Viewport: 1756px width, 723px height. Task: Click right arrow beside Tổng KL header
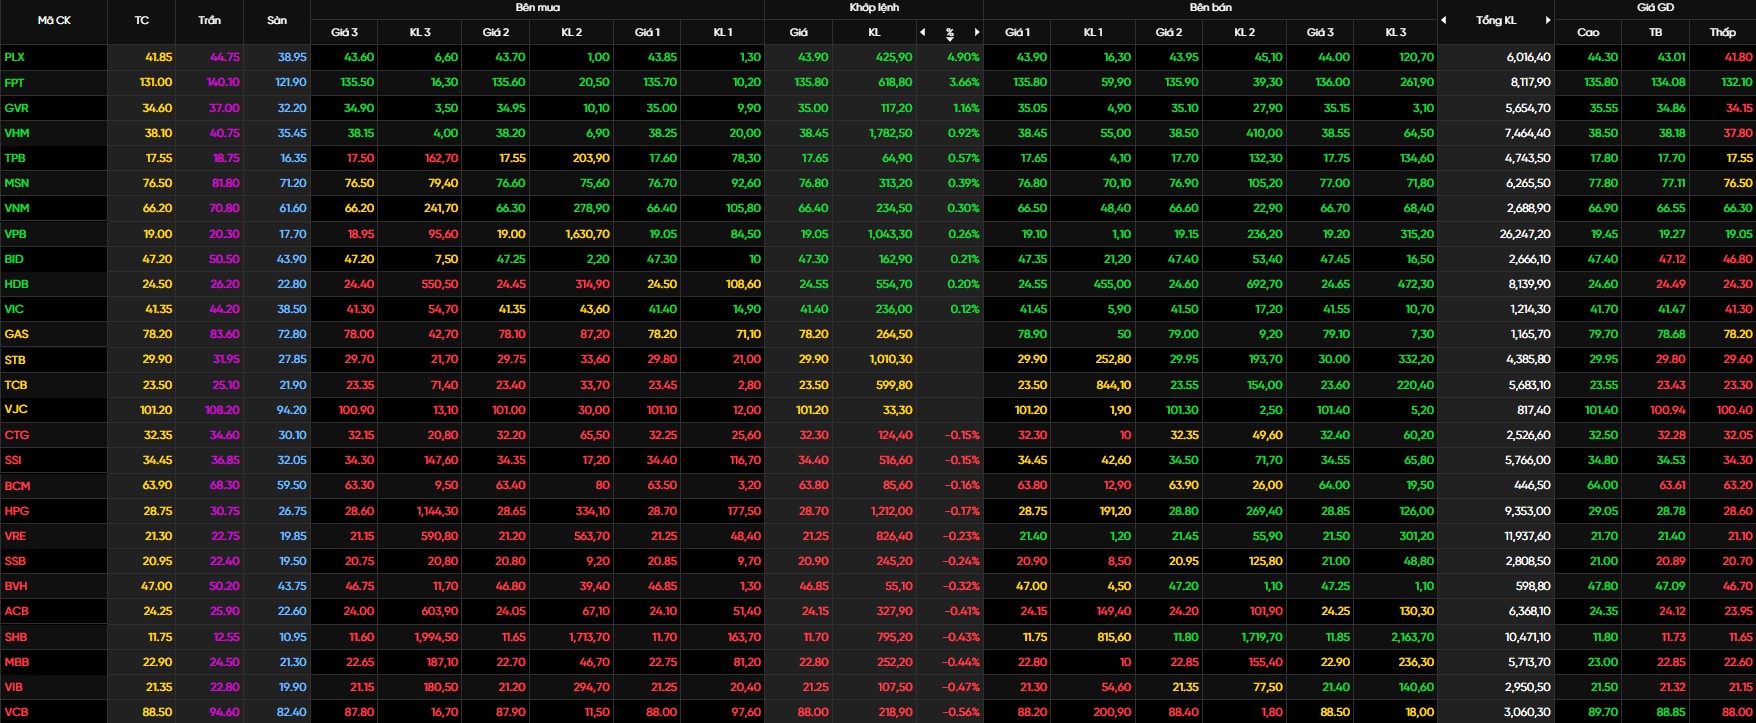click(x=1548, y=20)
